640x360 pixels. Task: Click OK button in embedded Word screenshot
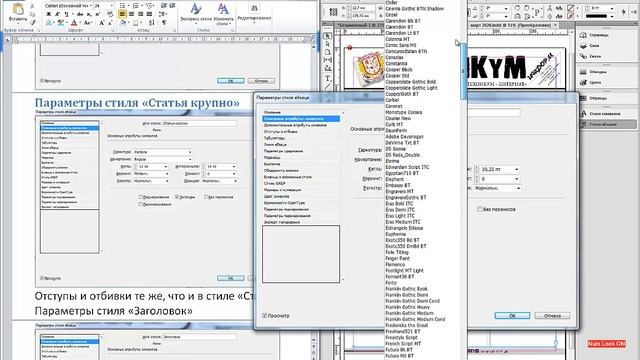coord(231,278)
